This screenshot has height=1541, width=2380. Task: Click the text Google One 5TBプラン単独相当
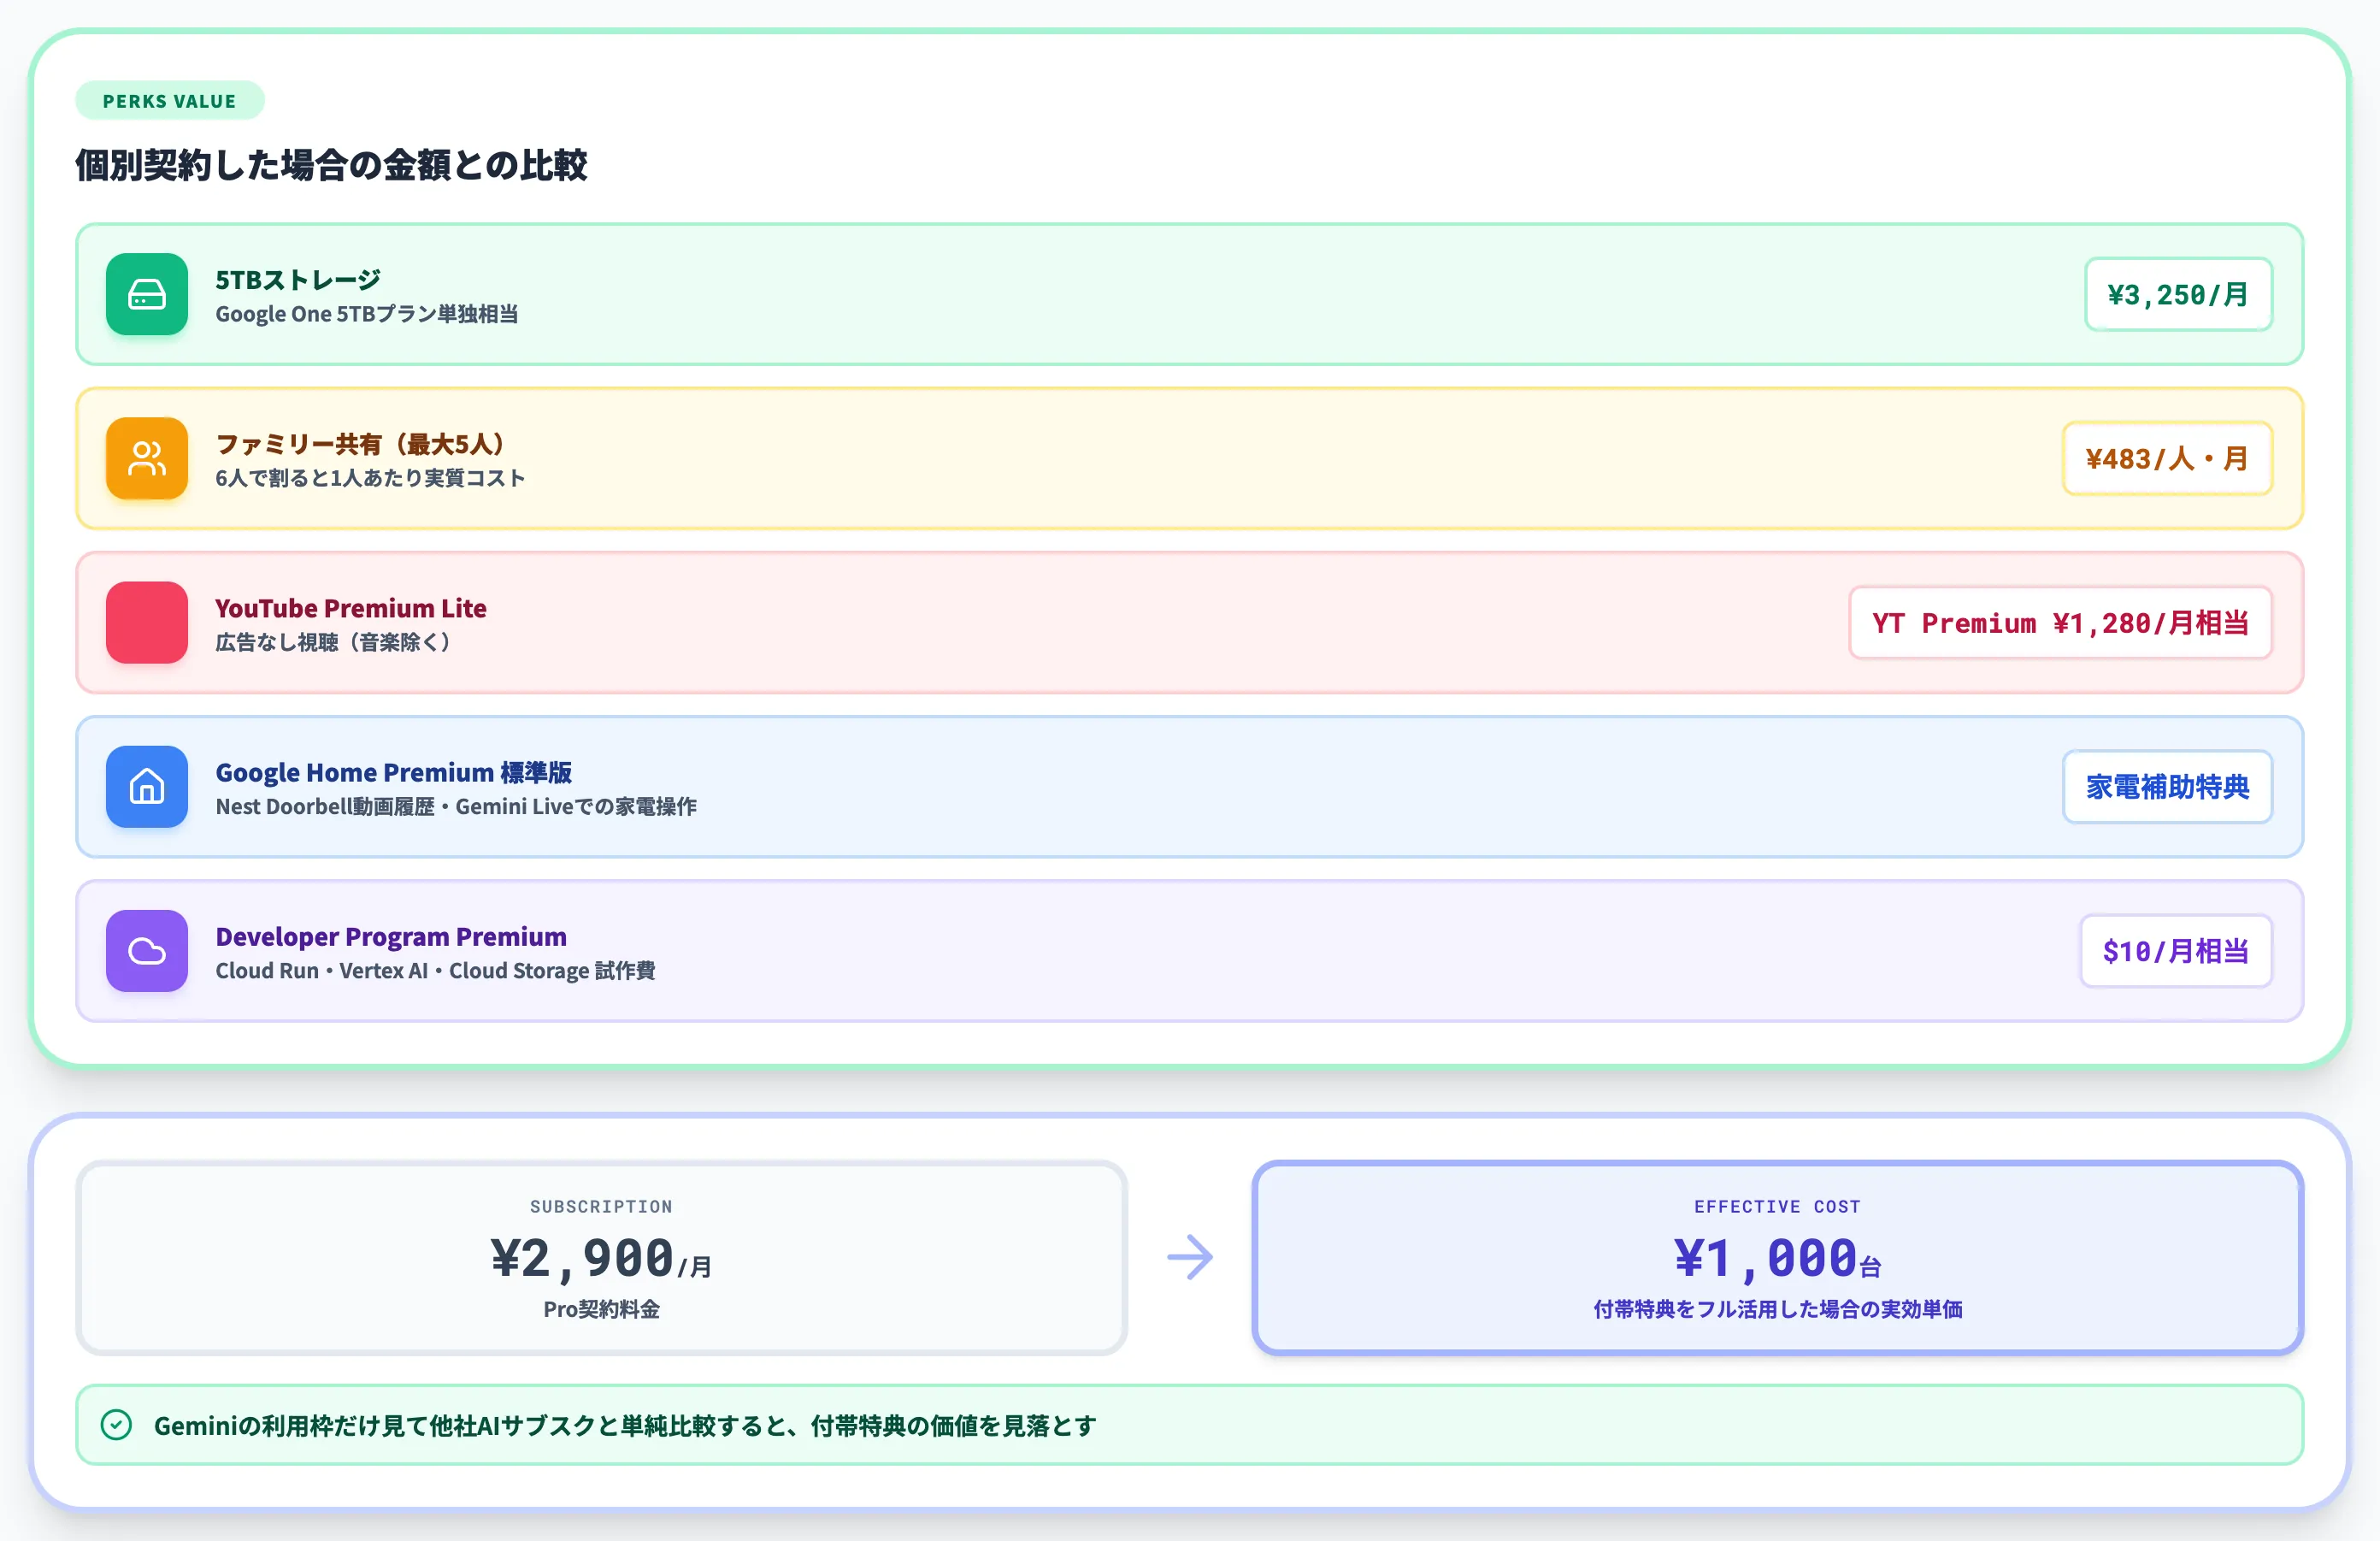click(367, 314)
